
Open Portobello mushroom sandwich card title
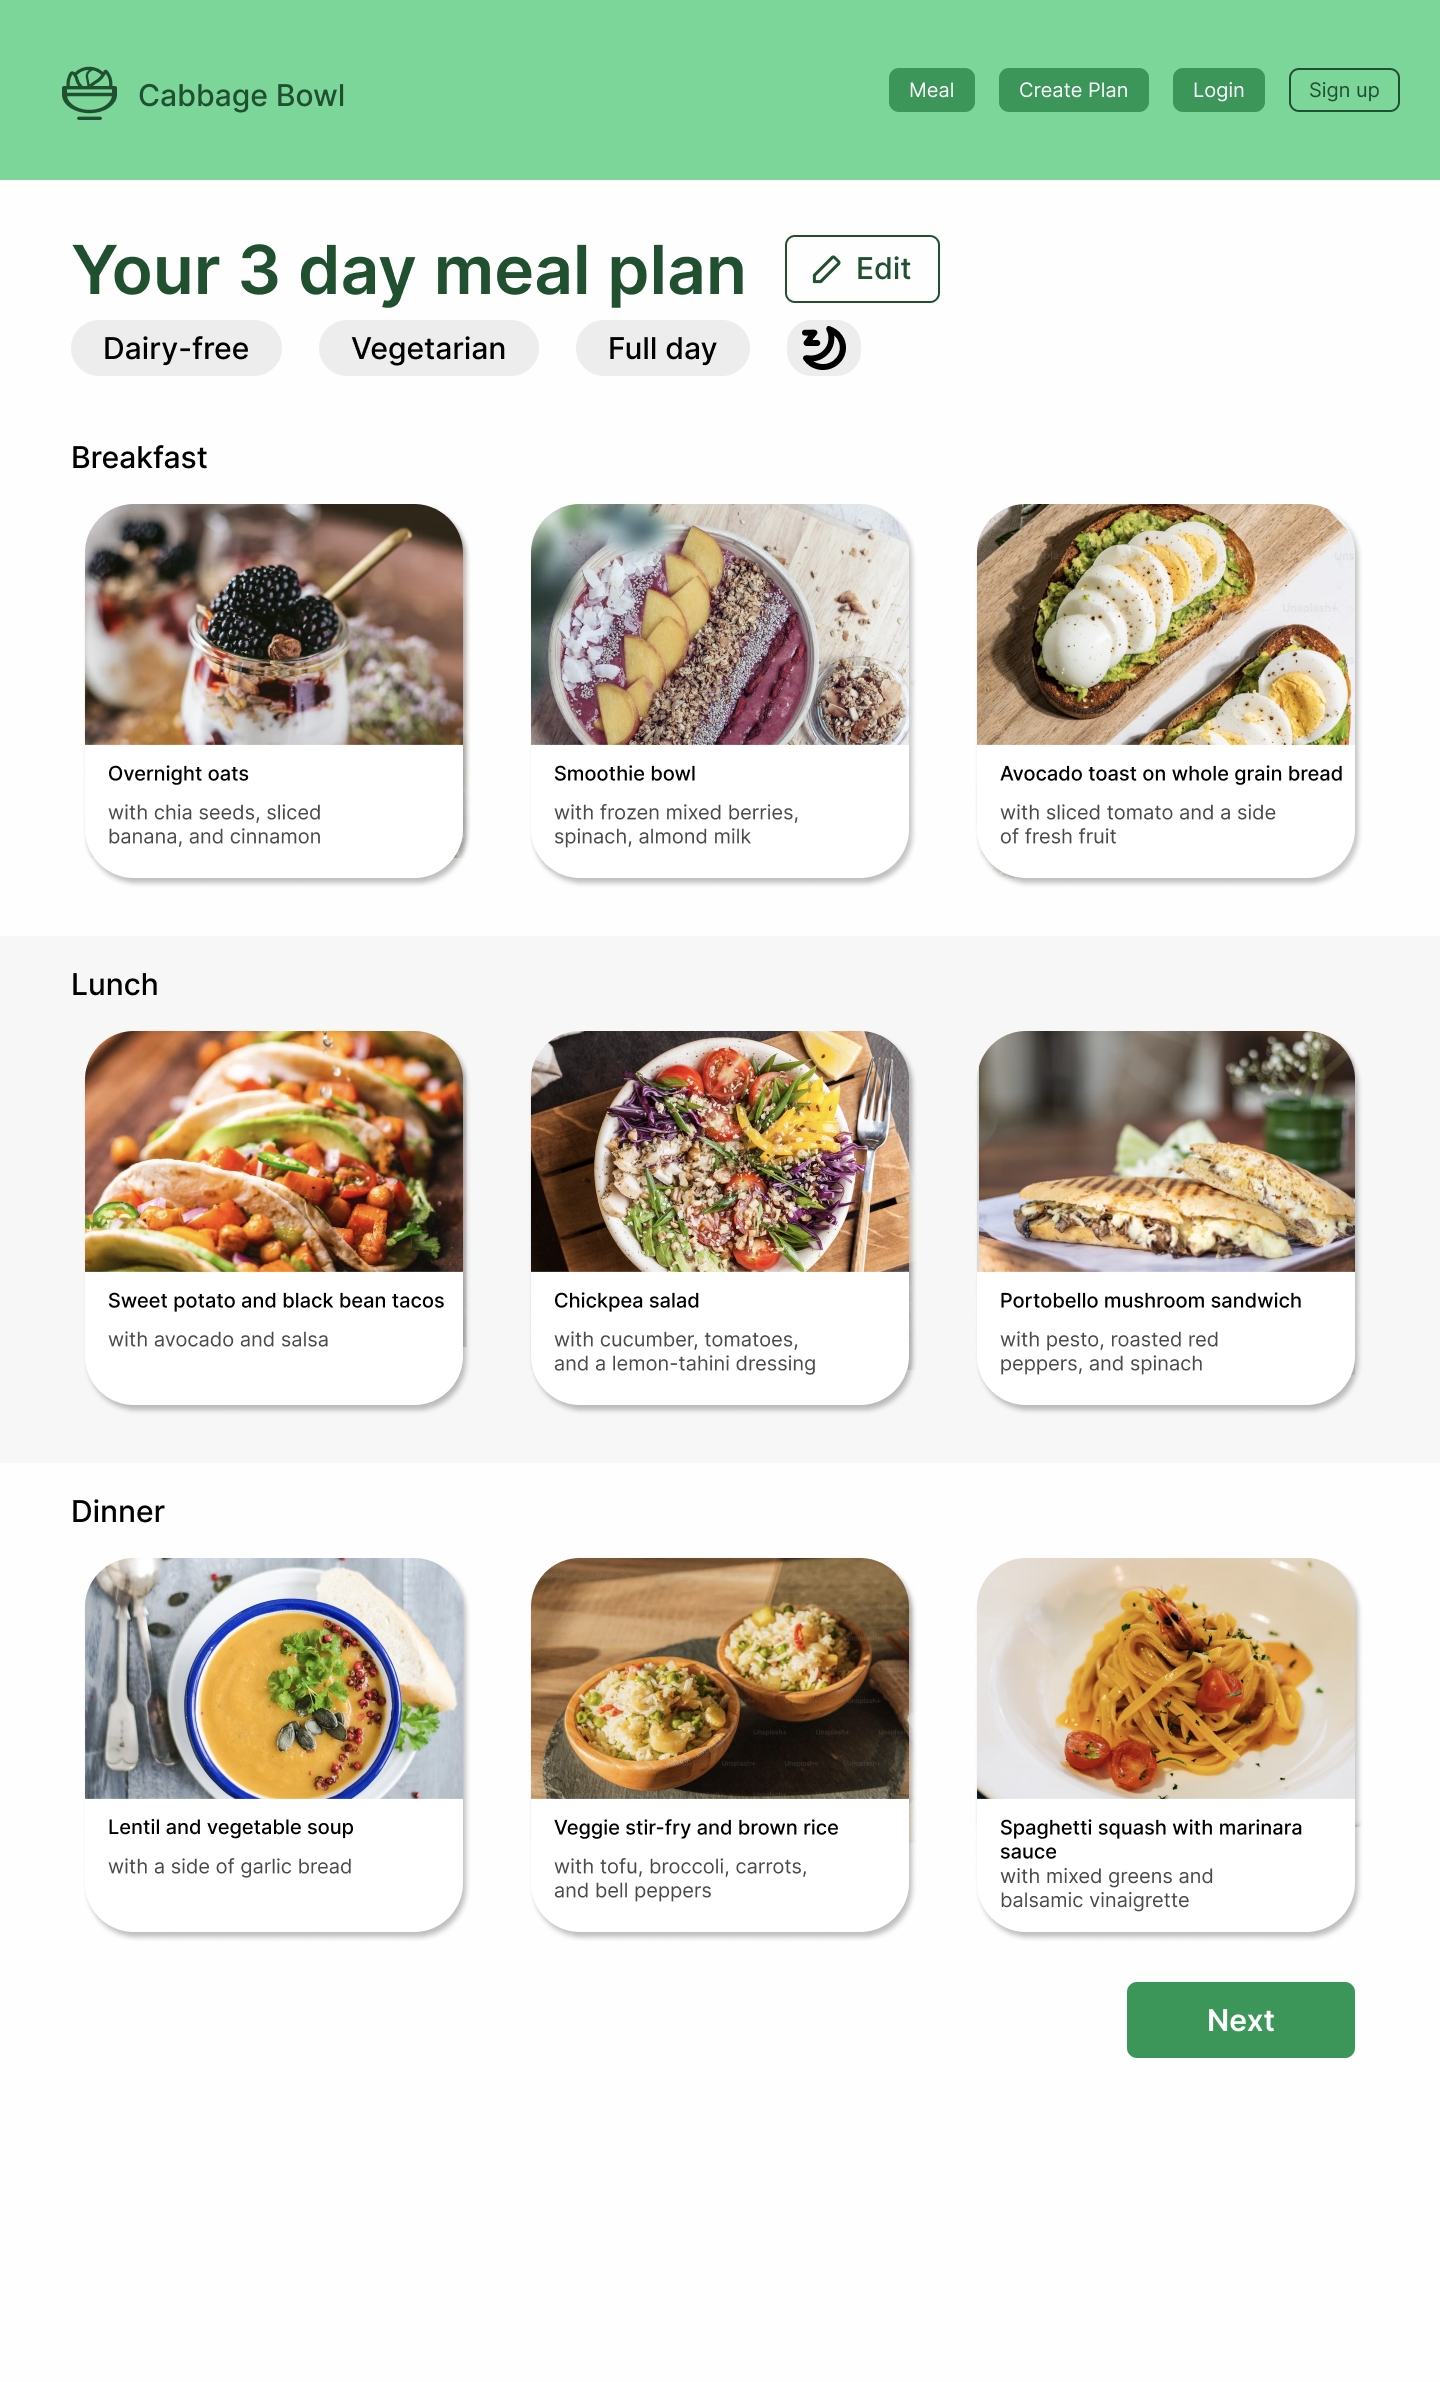click(x=1151, y=1300)
